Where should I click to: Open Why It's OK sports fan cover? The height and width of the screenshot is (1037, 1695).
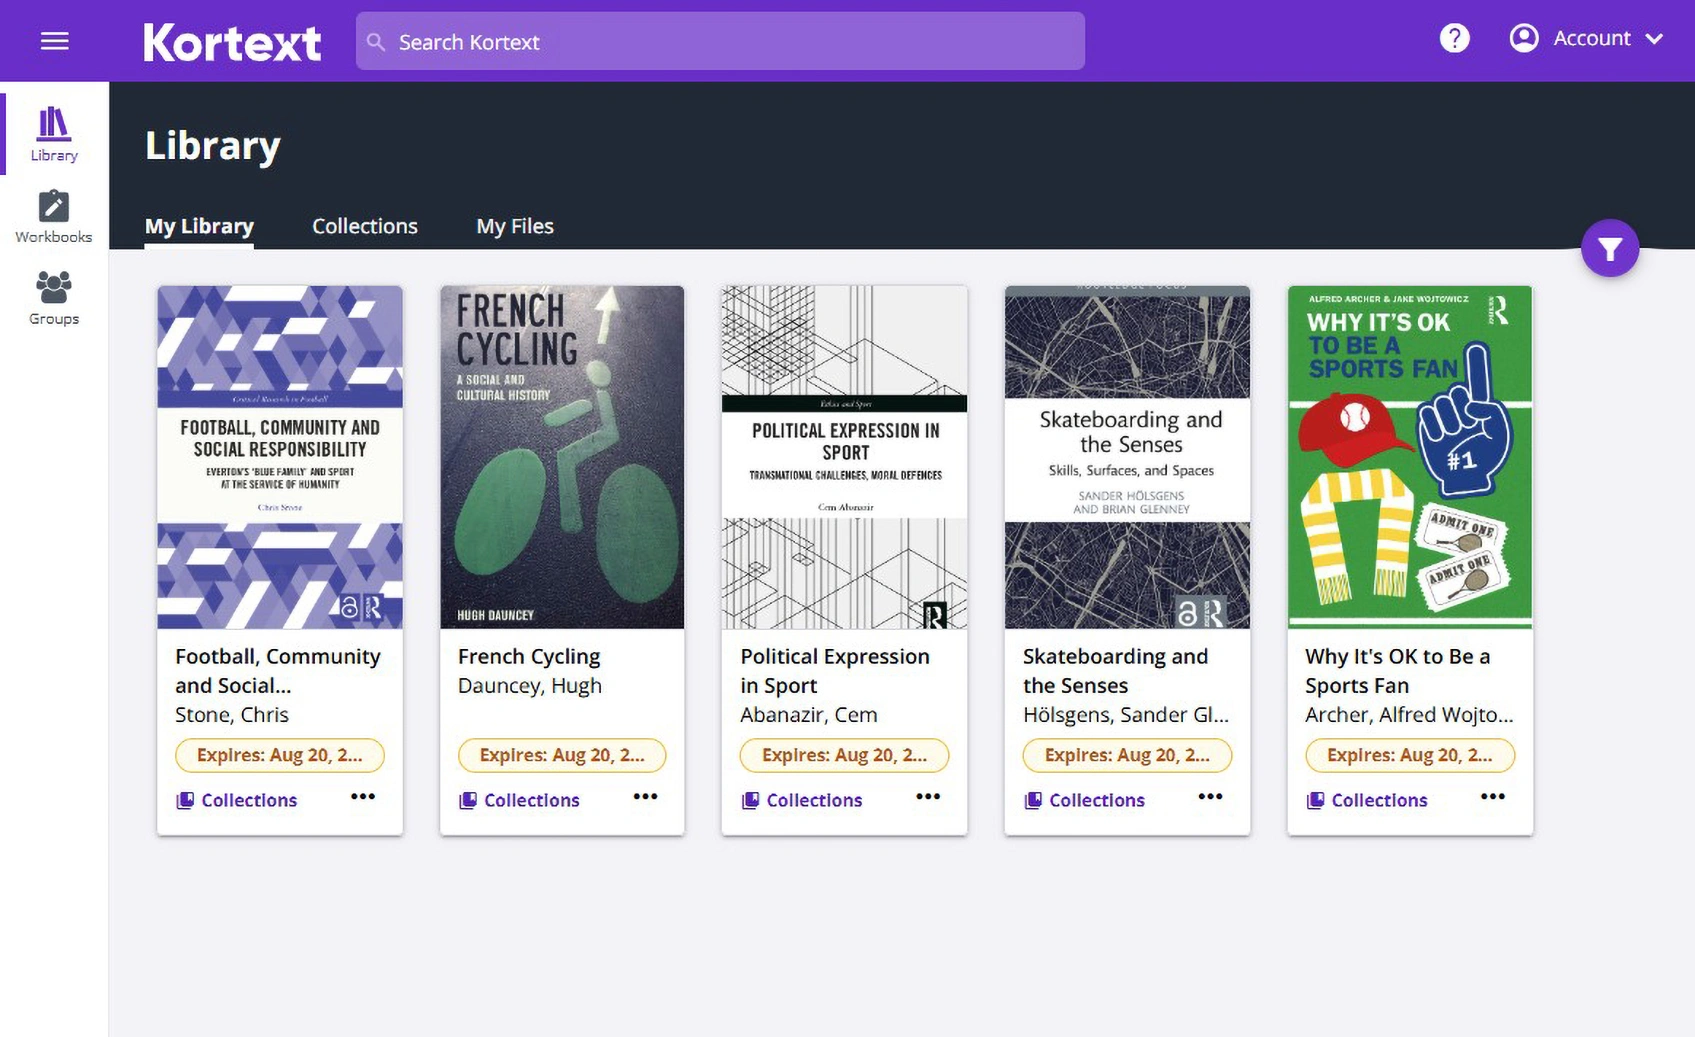[1410, 457]
